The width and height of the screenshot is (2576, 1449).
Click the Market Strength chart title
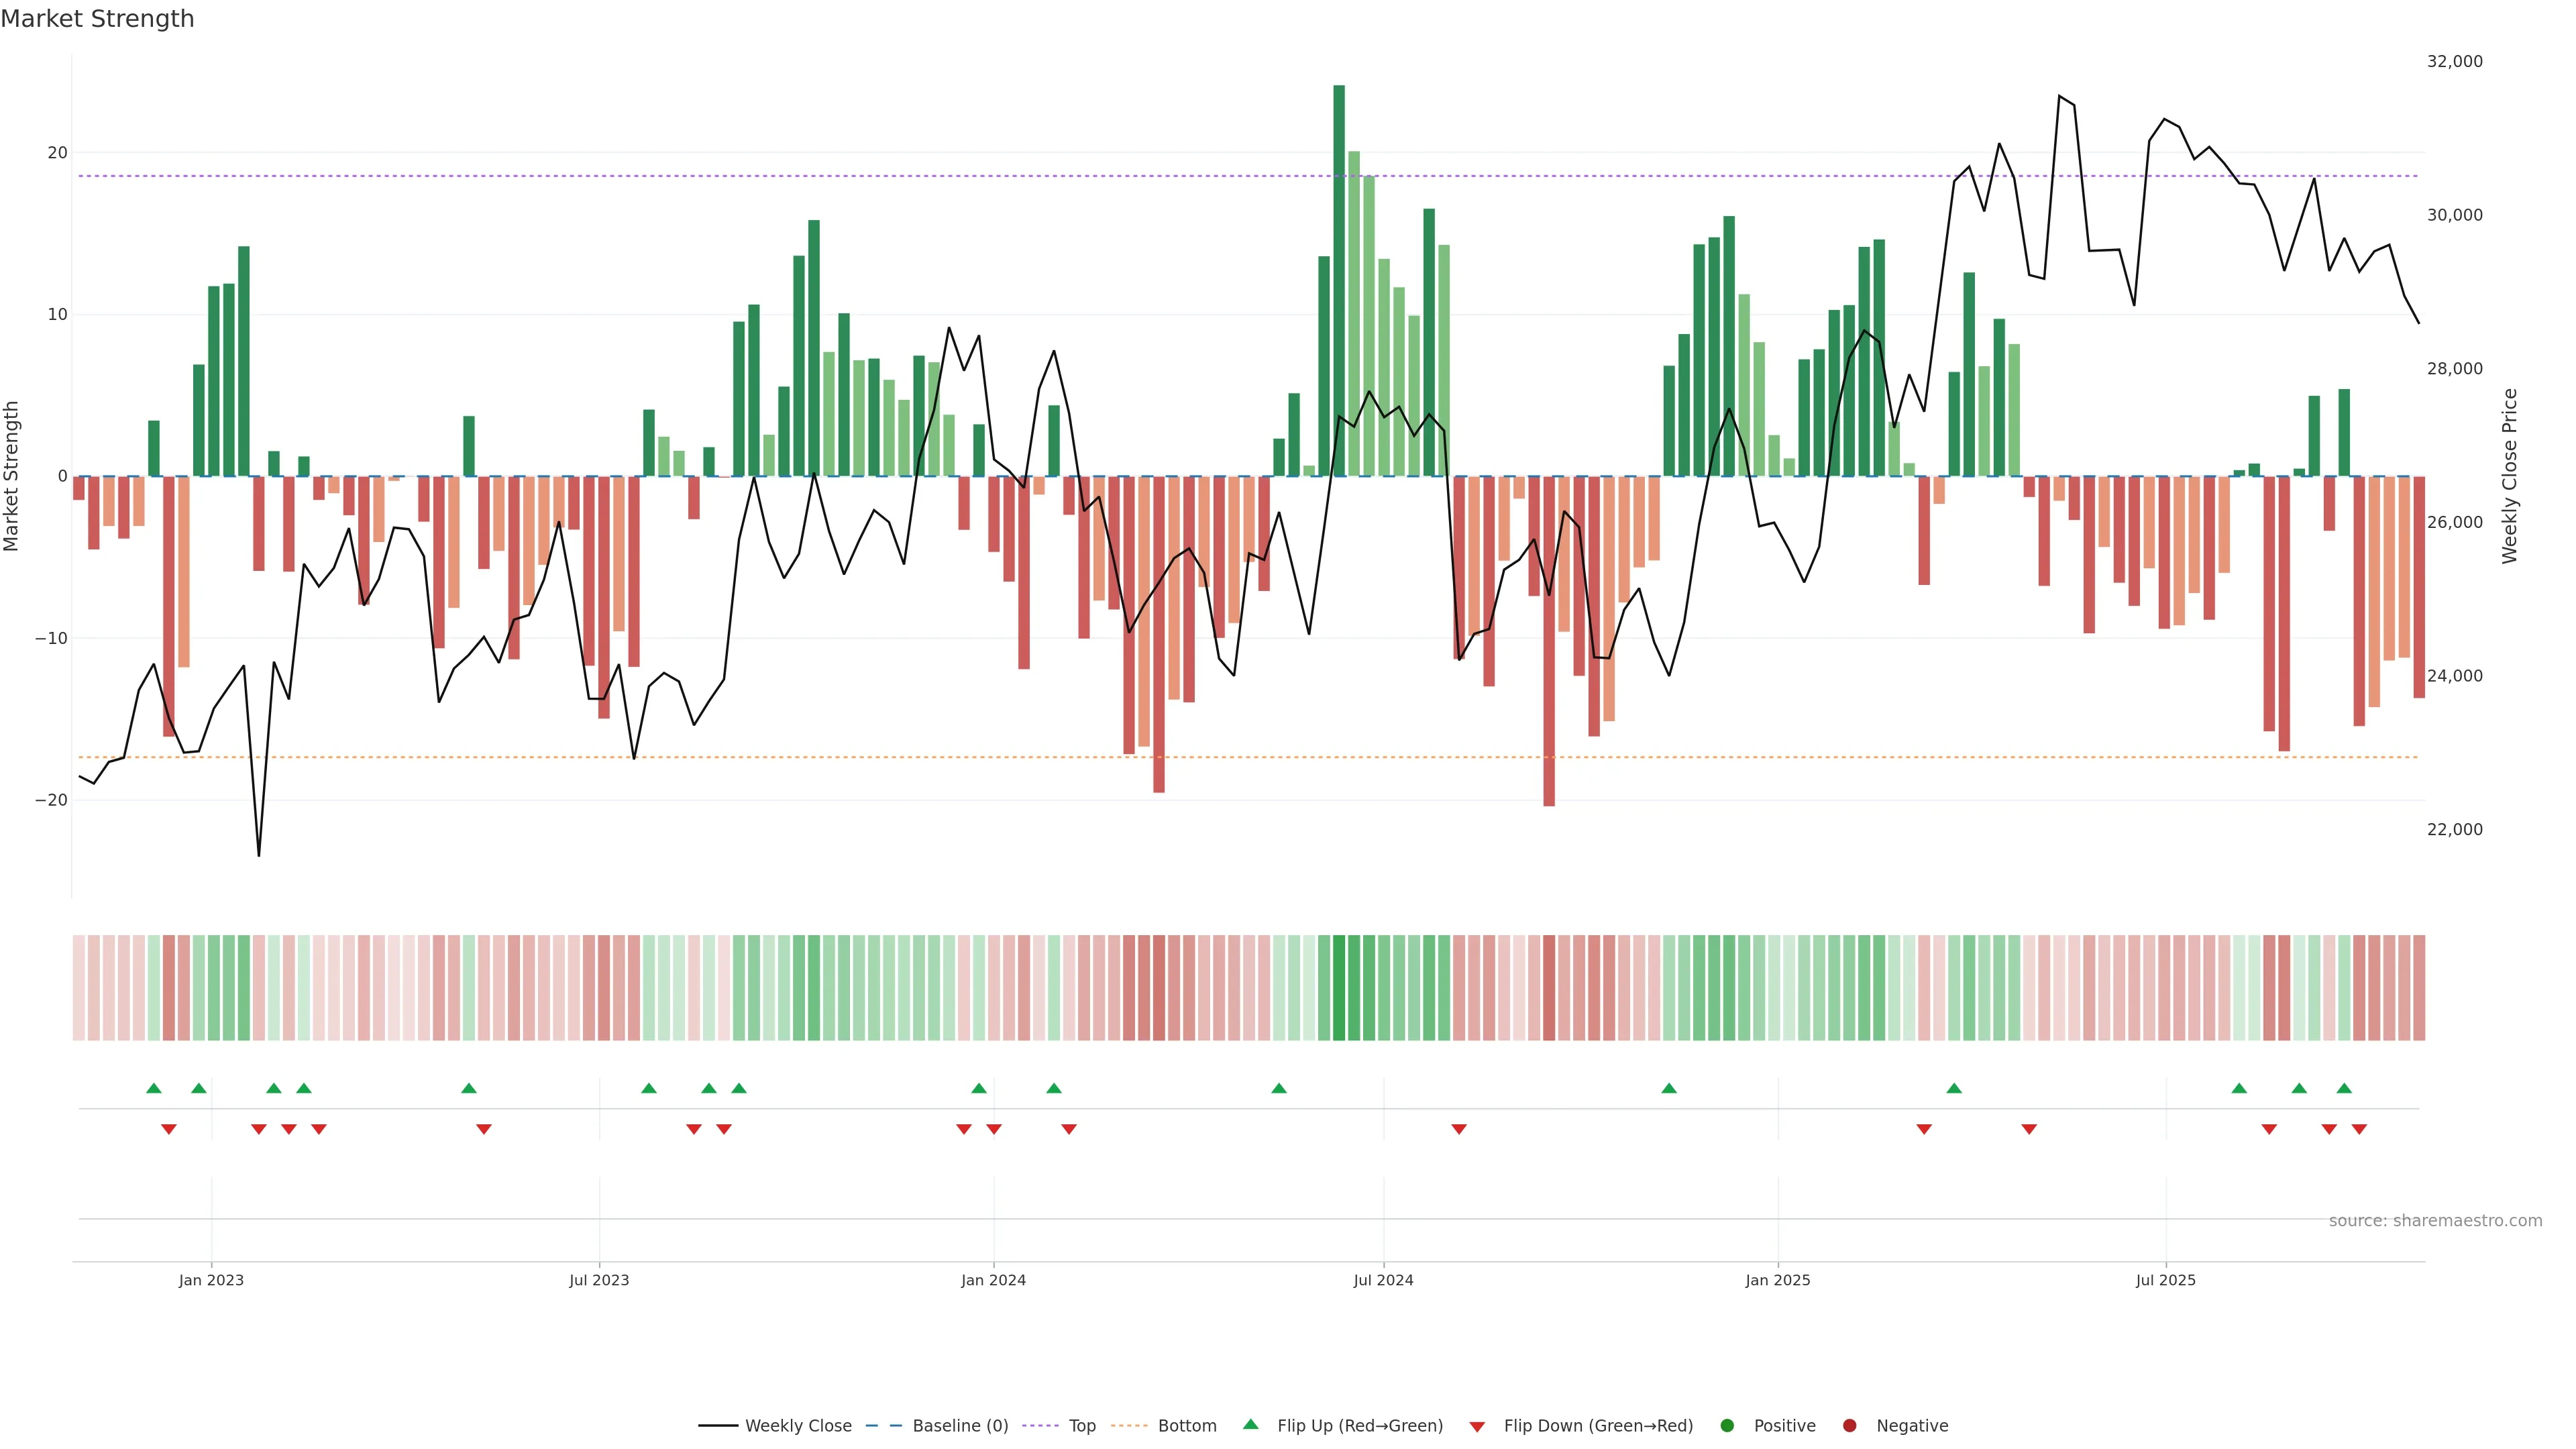(x=97, y=19)
